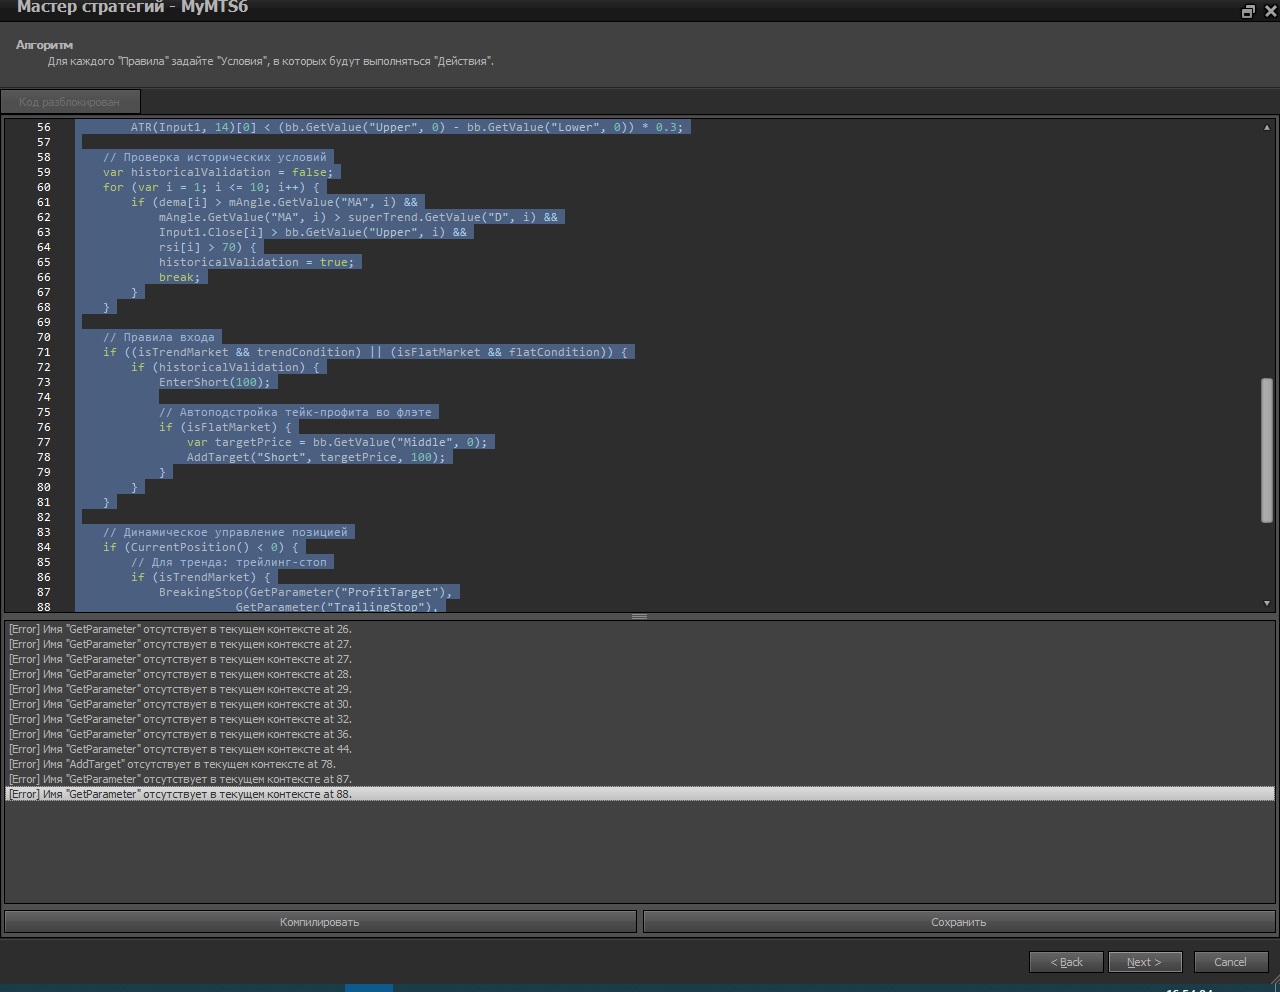Click the EnterShort(100) line in code
This screenshot has height=992, width=1280.
click(214, 382)
